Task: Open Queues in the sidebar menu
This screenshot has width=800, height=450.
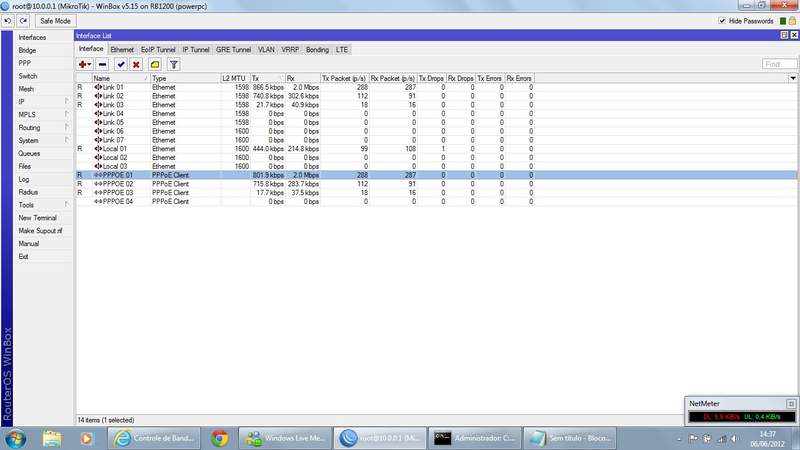Action: [29, 153]
